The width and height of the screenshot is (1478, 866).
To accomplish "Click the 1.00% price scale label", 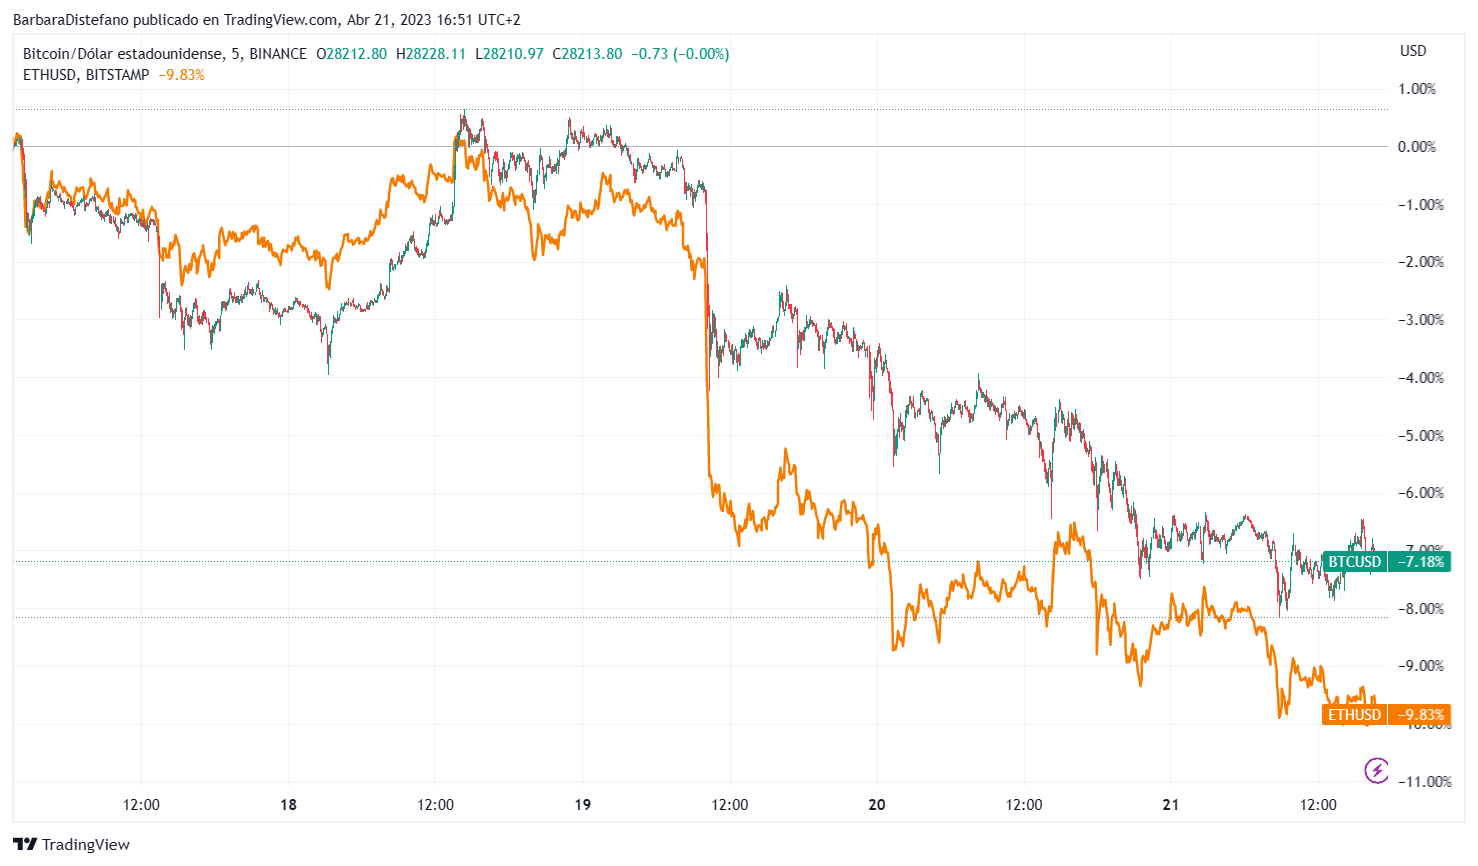I will click(1416, 89).
